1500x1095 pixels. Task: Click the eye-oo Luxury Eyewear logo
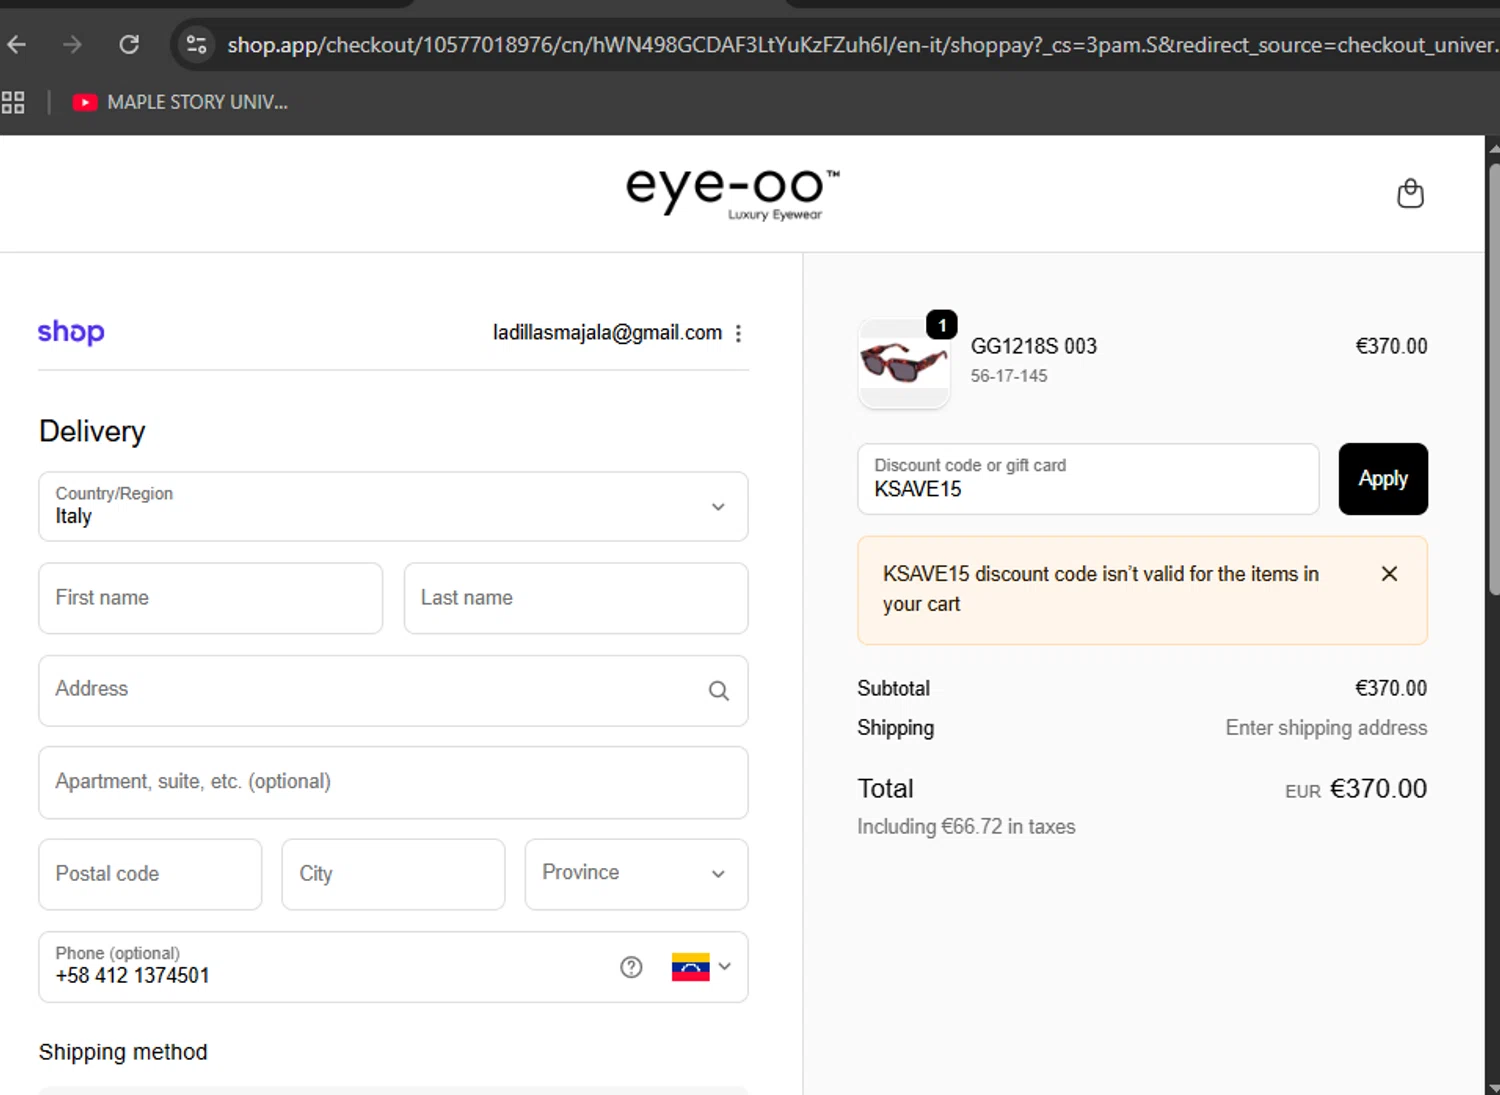[732, 193]
